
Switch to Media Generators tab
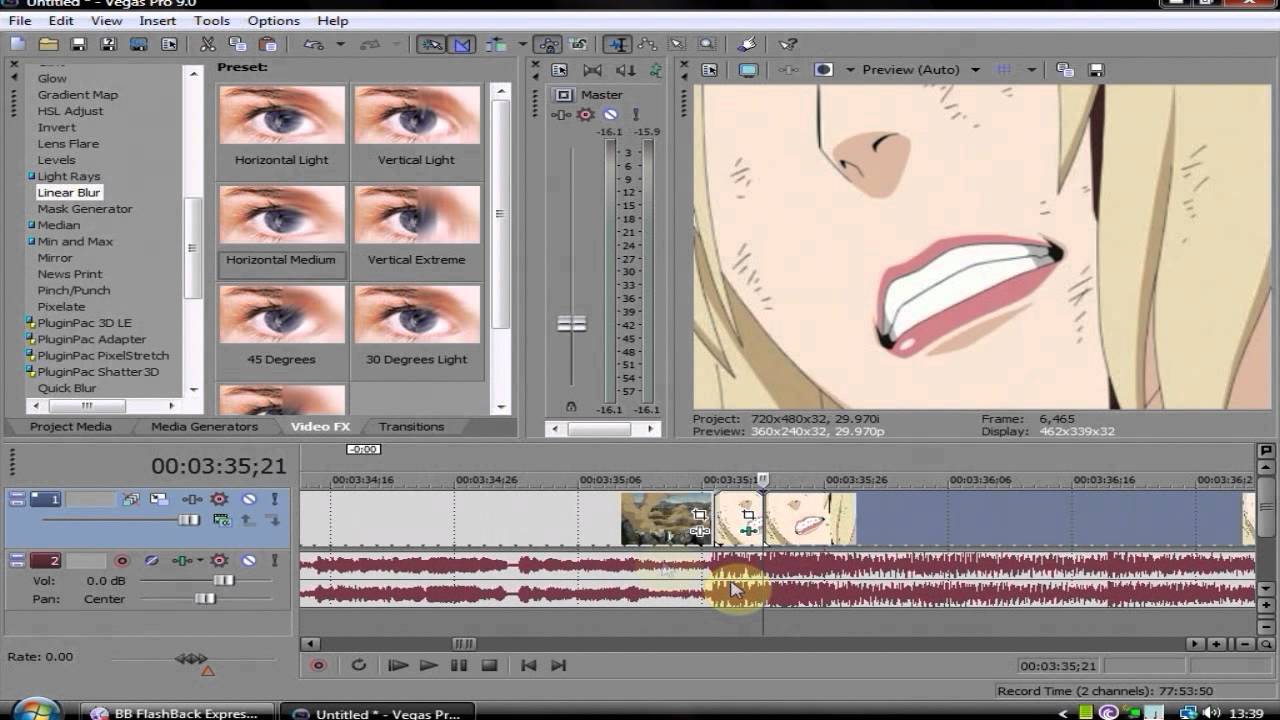pos(204,426)
